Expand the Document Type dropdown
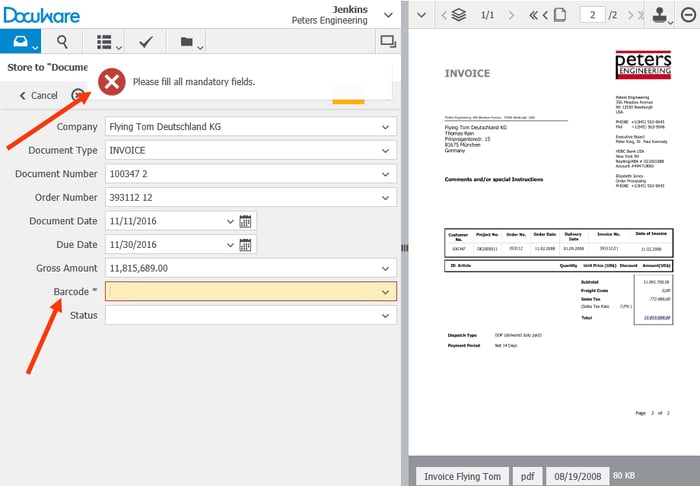Image resolution: width=700 pixels, height=486 pixels. point(385,151)
